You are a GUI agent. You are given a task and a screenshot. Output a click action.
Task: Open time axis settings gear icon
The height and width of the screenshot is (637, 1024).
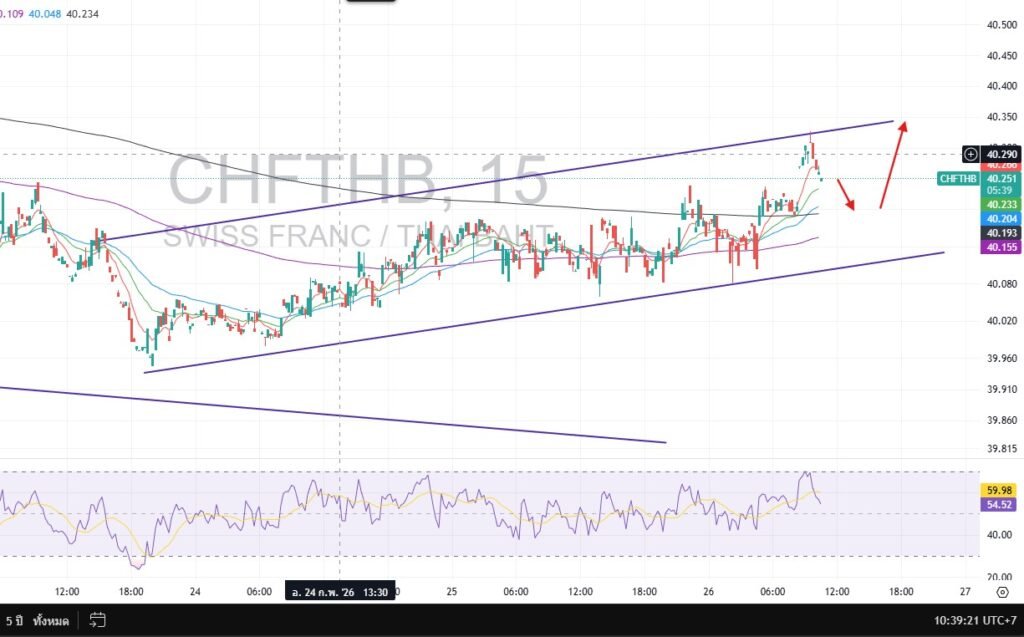(1001, 592)
